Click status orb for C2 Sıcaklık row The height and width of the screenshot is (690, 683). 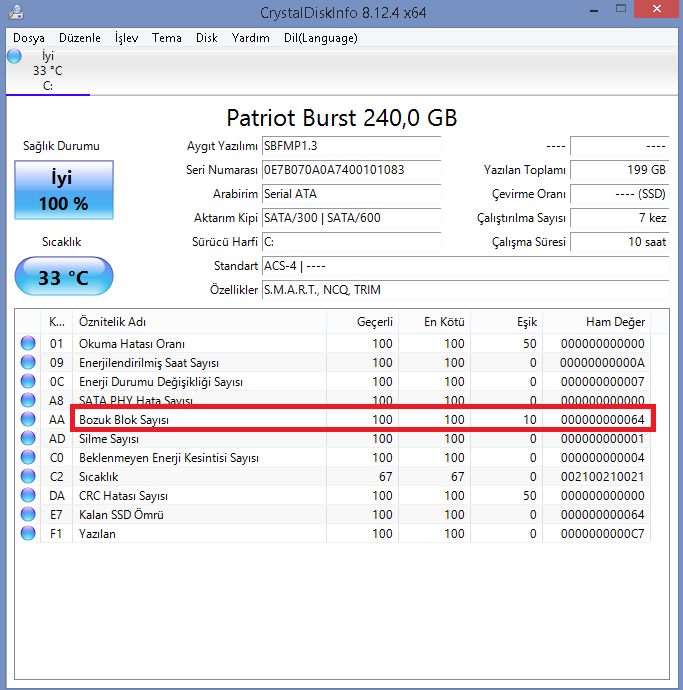point(28,476)
